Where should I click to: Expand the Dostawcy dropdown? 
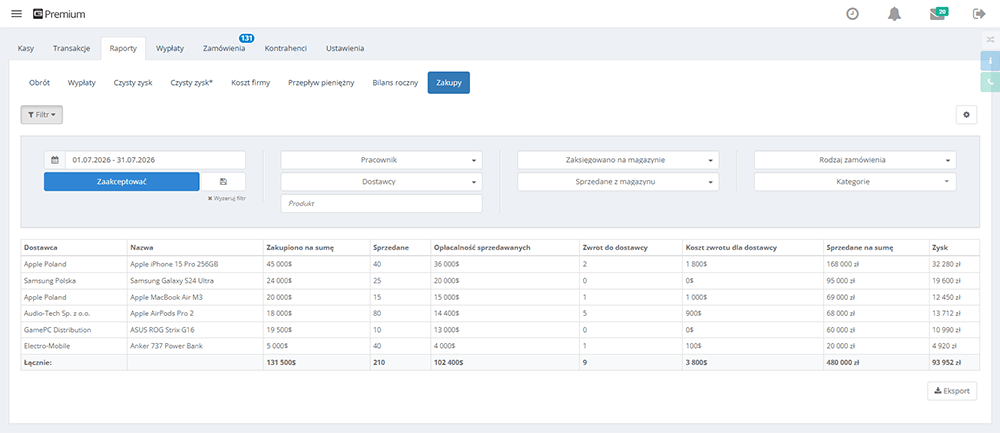pyautogui.click(x=381, y=182)
